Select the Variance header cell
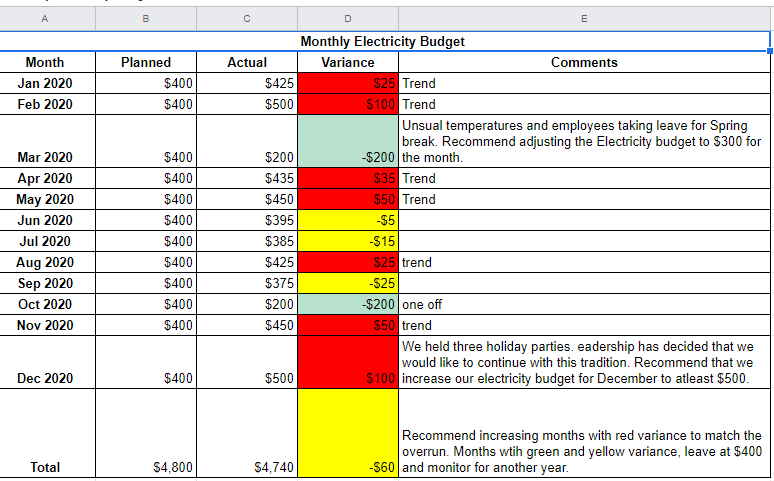The width and height of the screenshot is (774, 481). pyautogui.click(x=348, y=62)
